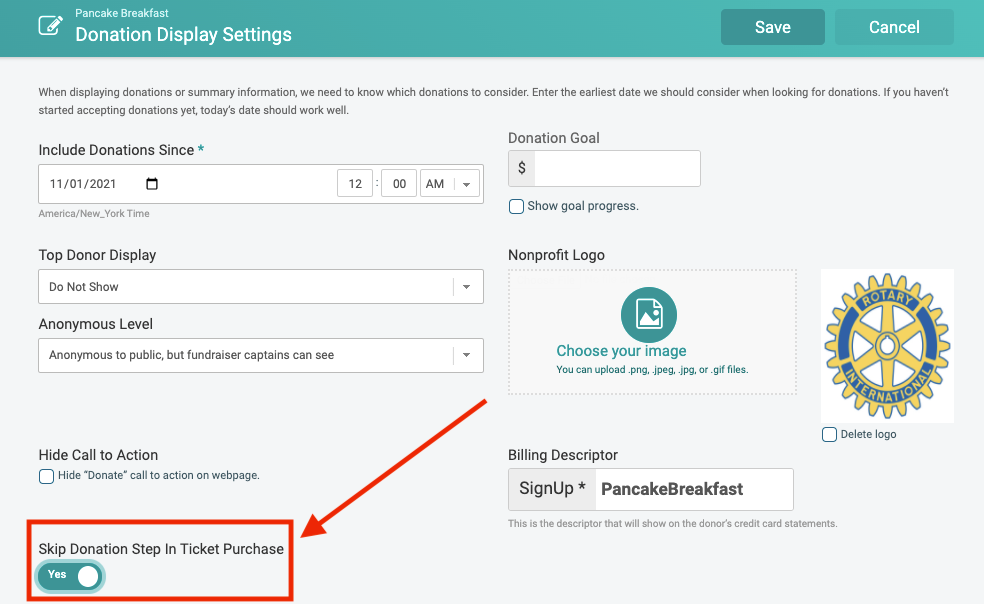Check the Show goal progress box

point(516,207)
